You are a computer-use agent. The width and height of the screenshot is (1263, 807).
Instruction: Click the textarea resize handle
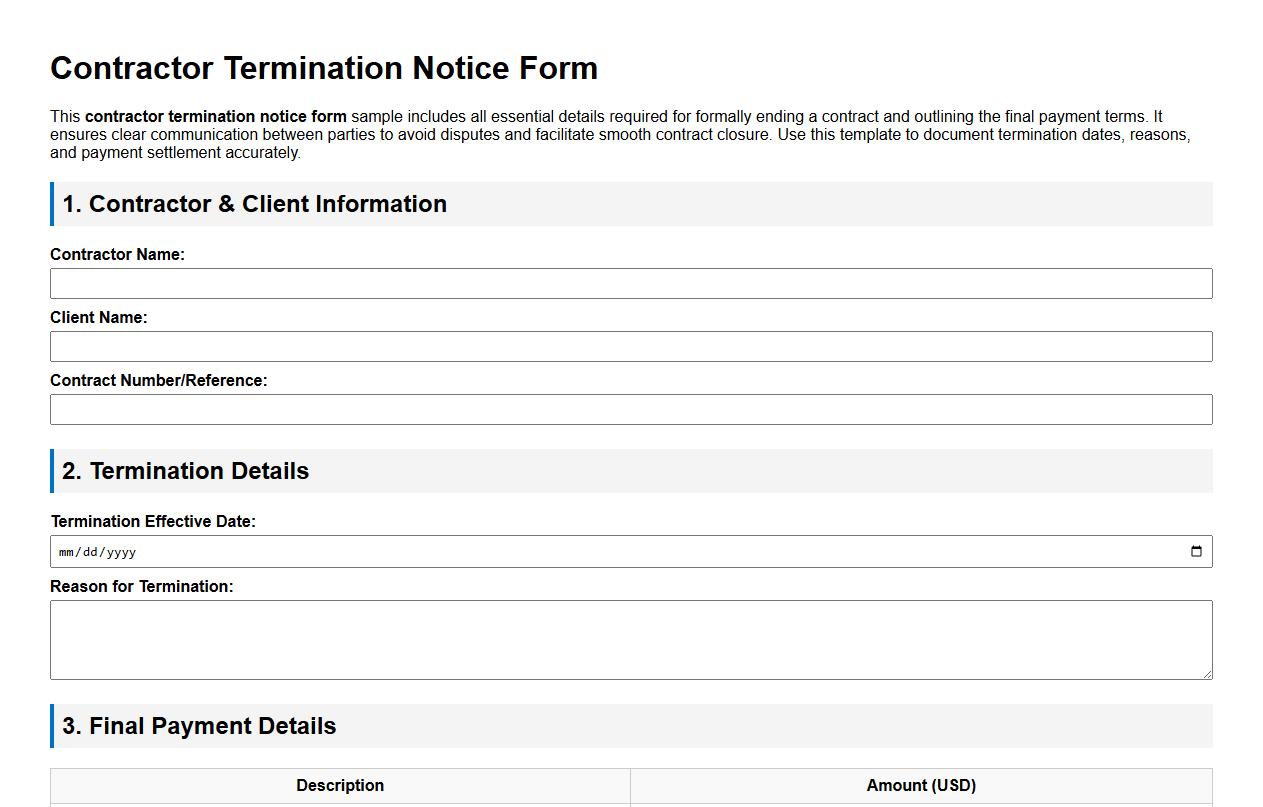point(1208,674)
